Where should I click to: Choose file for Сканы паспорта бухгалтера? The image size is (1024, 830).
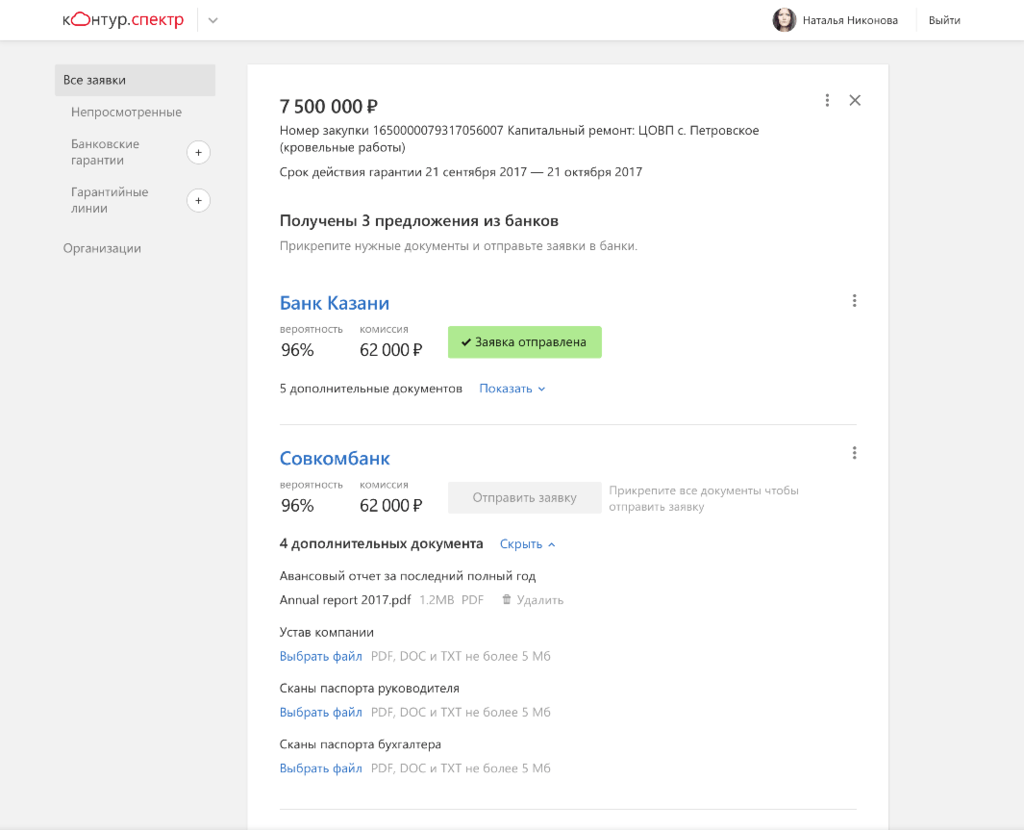(321, 769)
